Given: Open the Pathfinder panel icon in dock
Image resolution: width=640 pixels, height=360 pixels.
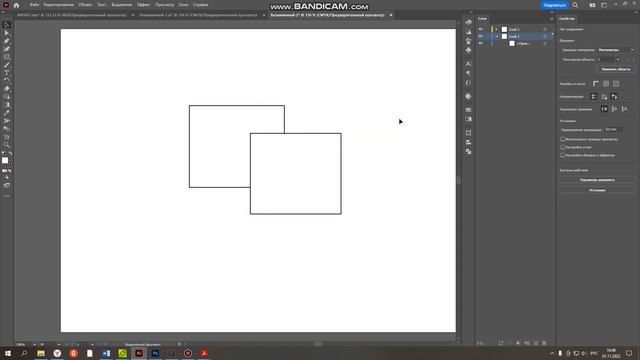Looking at the screenshot, I should [468, 151].
